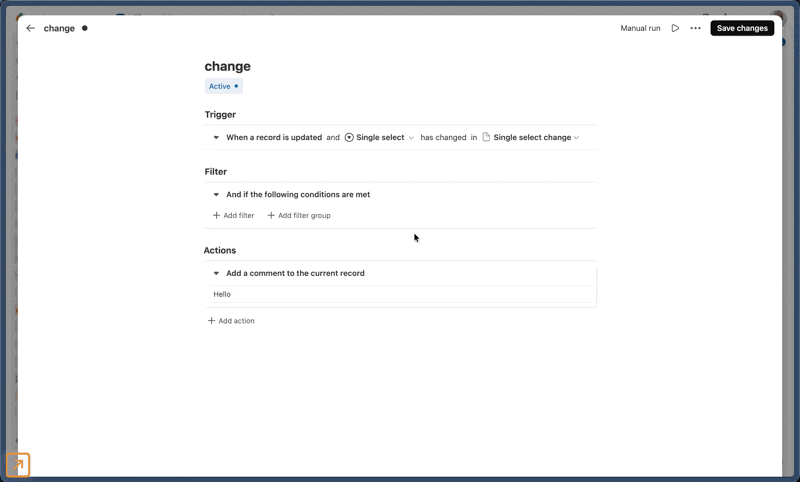Click the orange expand arrow icon at bottom-left

(x=18, y=465)
